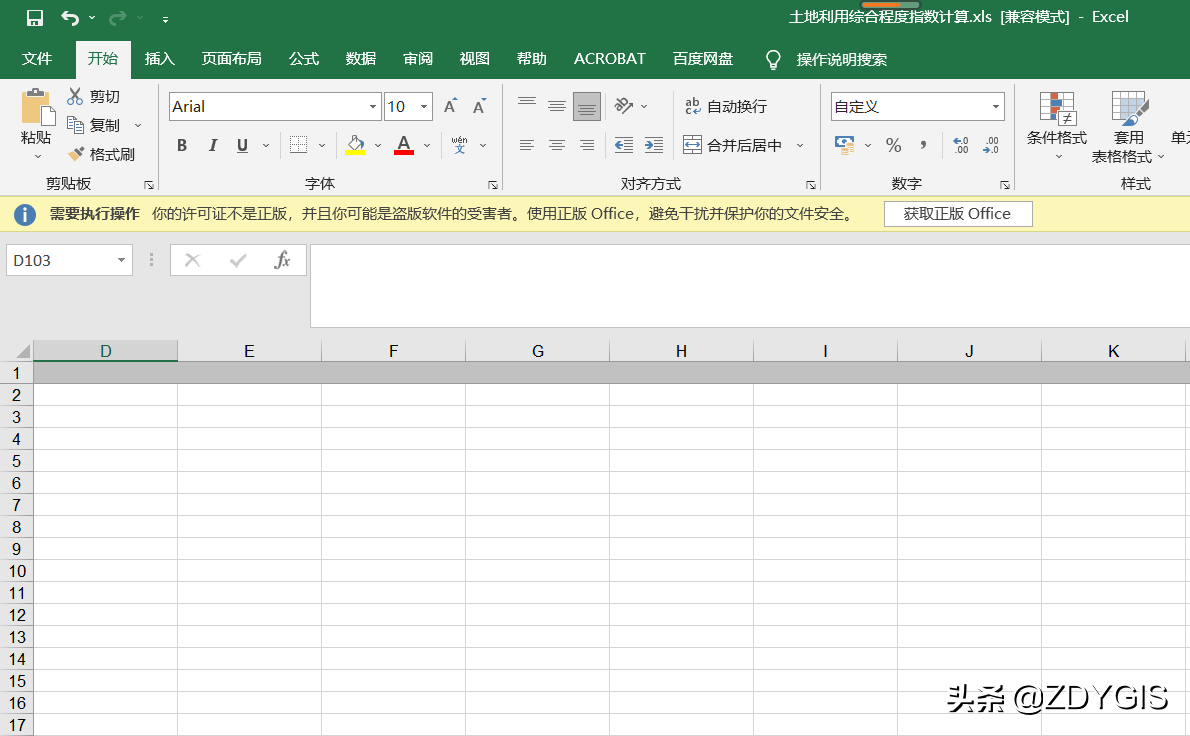Undo the last action
The width and height of the screenshot is (1190, 736).
[x=70, y=17]
